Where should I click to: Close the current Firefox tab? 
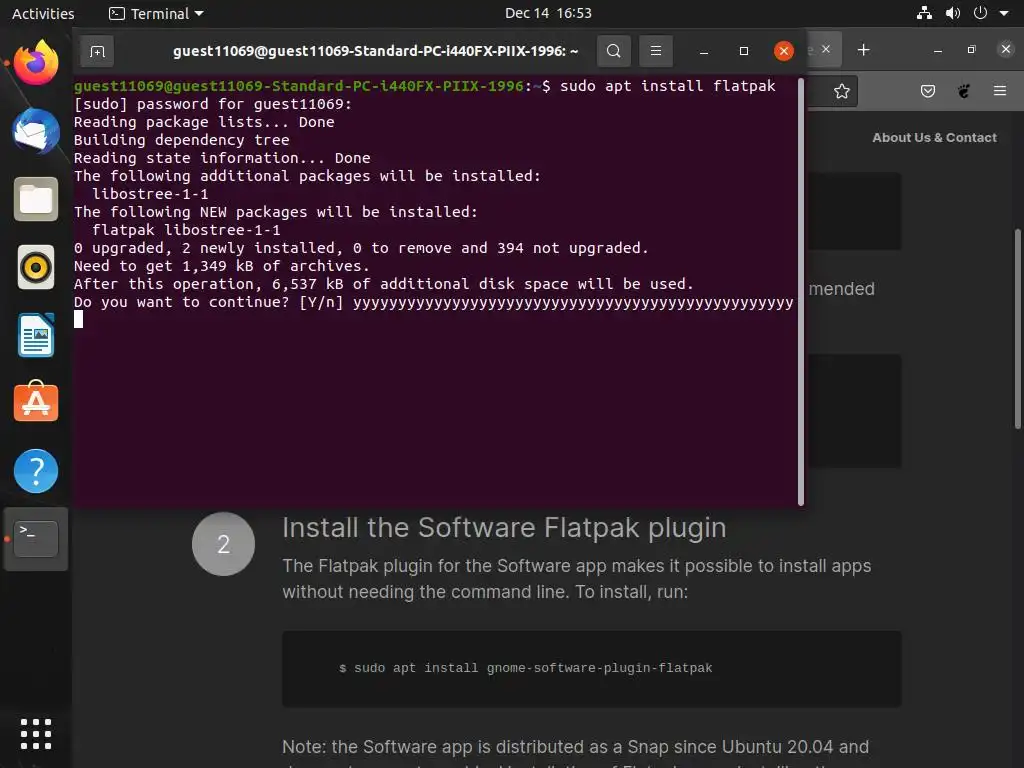click(x=825, y=49)
